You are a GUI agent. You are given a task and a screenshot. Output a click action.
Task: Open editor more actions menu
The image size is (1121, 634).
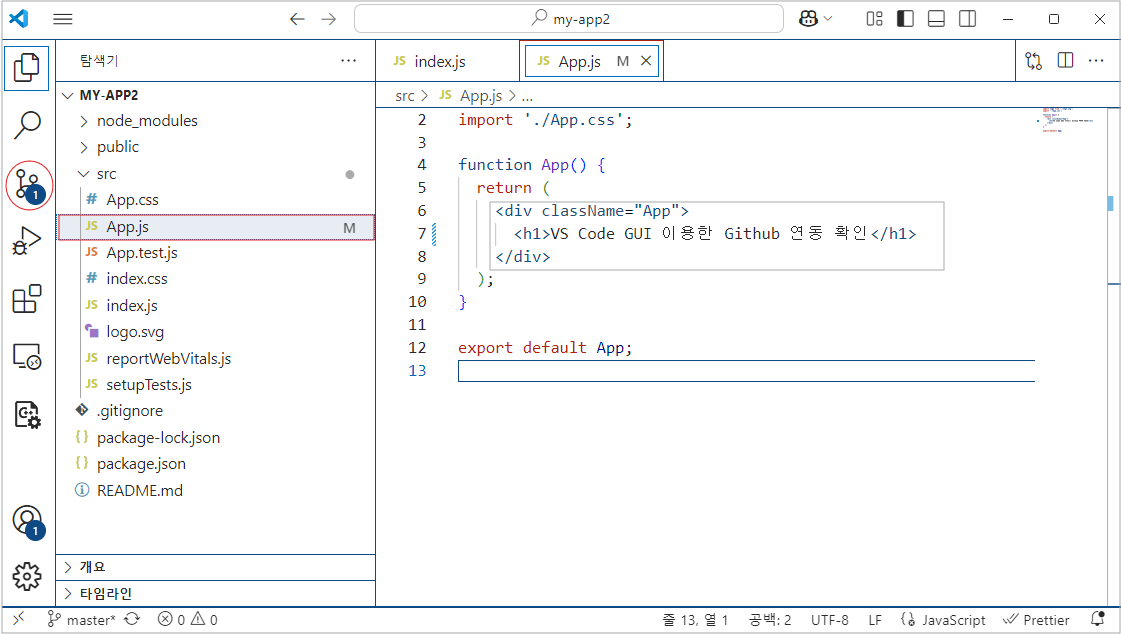point(1096,61)
